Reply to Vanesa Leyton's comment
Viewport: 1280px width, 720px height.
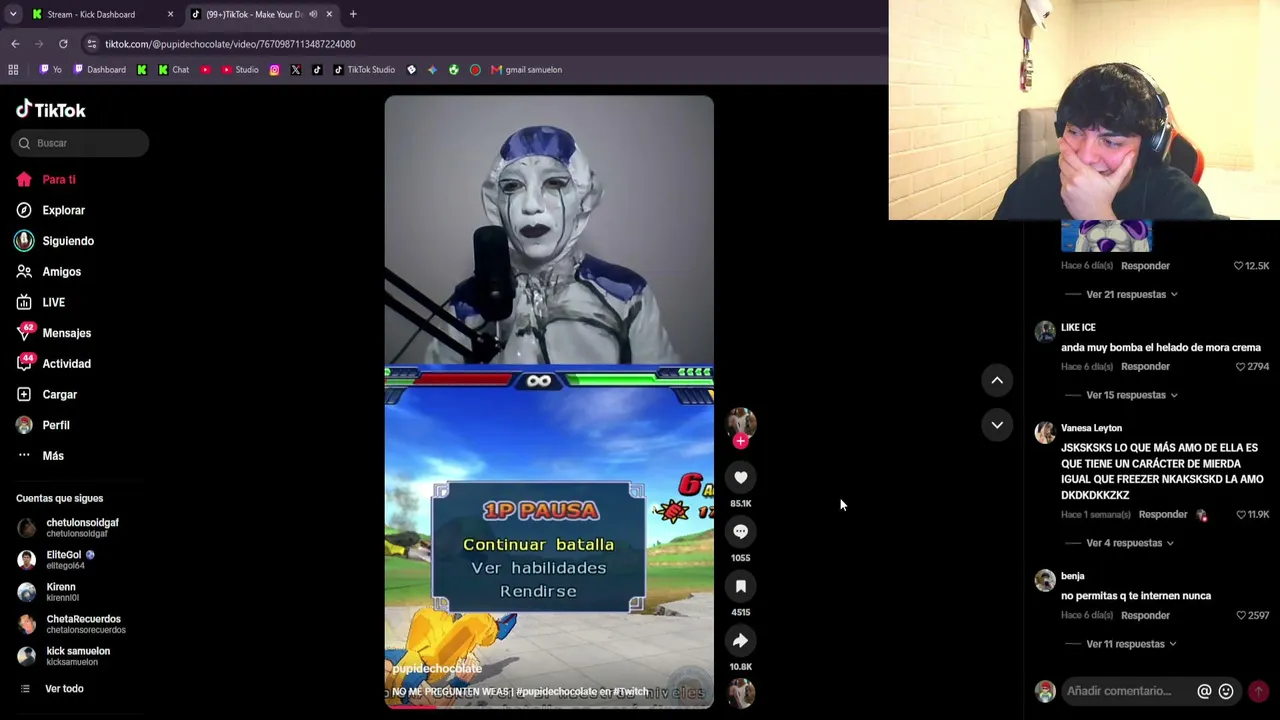[x=1163, y=515]
